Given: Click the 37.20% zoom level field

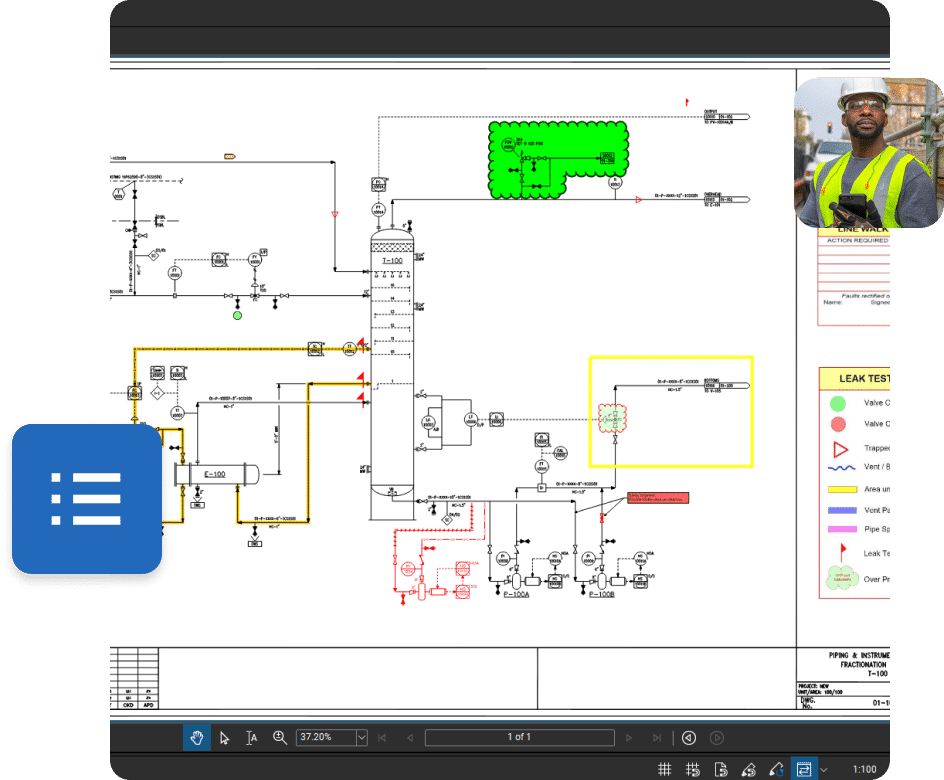Looking at the screenshot, I should coord(326,737).
